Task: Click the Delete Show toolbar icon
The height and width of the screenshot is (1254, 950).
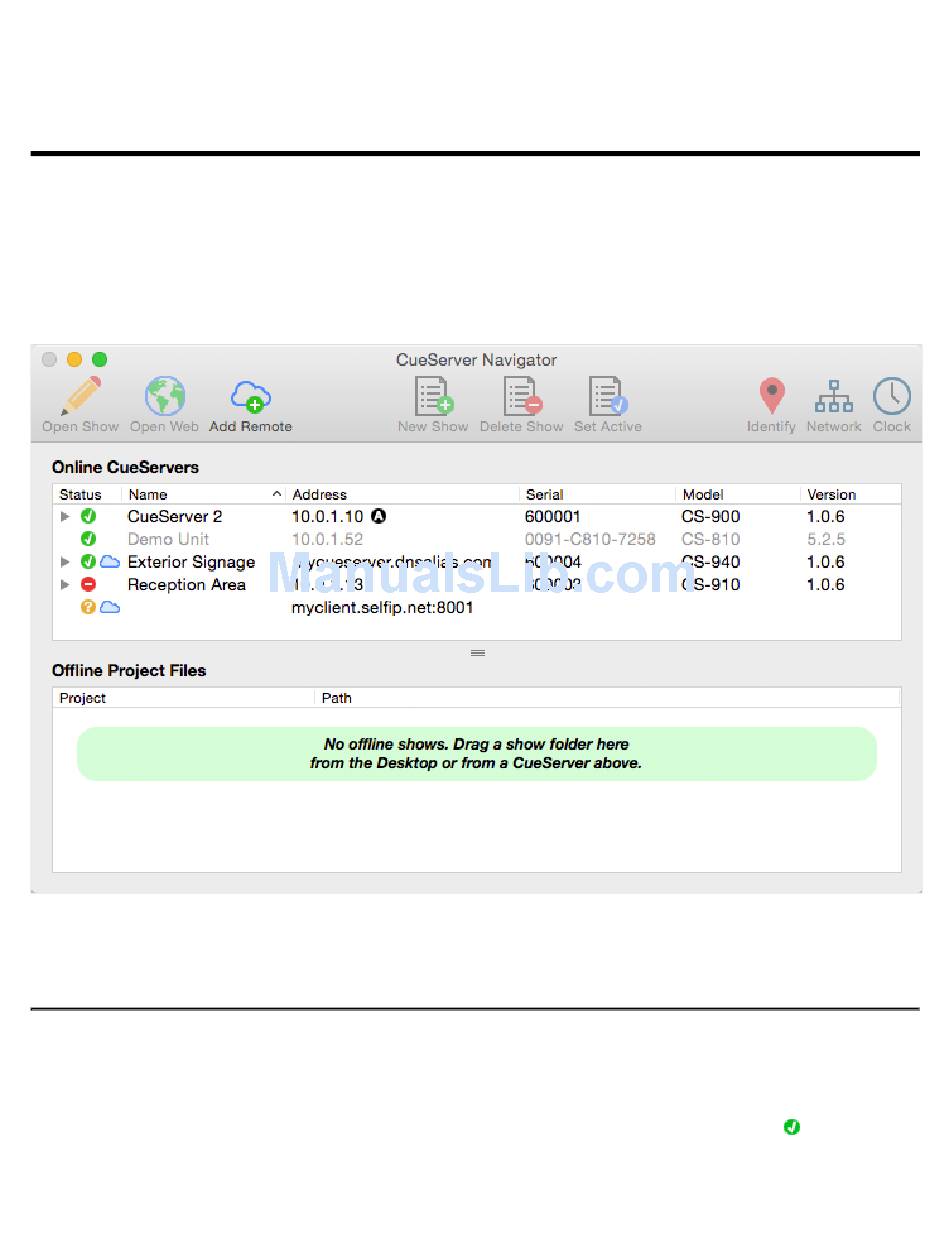Action: tap(522, 396)
